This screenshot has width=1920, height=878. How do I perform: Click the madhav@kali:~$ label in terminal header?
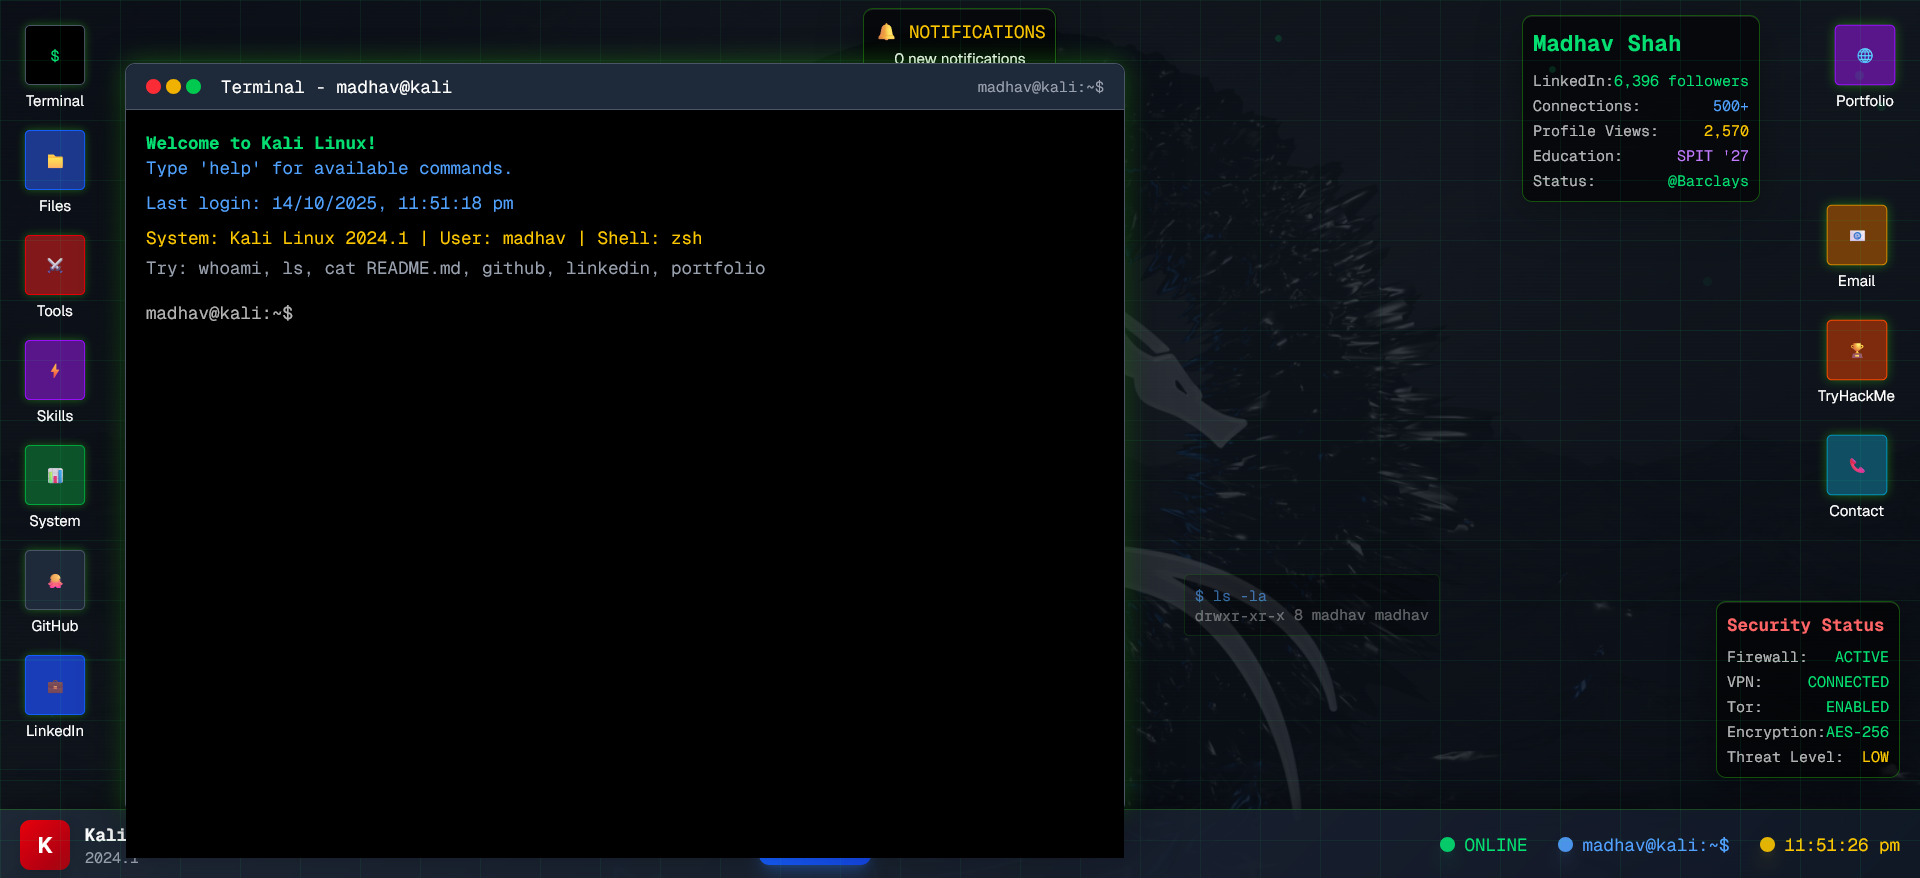(x=1040, y=87)
